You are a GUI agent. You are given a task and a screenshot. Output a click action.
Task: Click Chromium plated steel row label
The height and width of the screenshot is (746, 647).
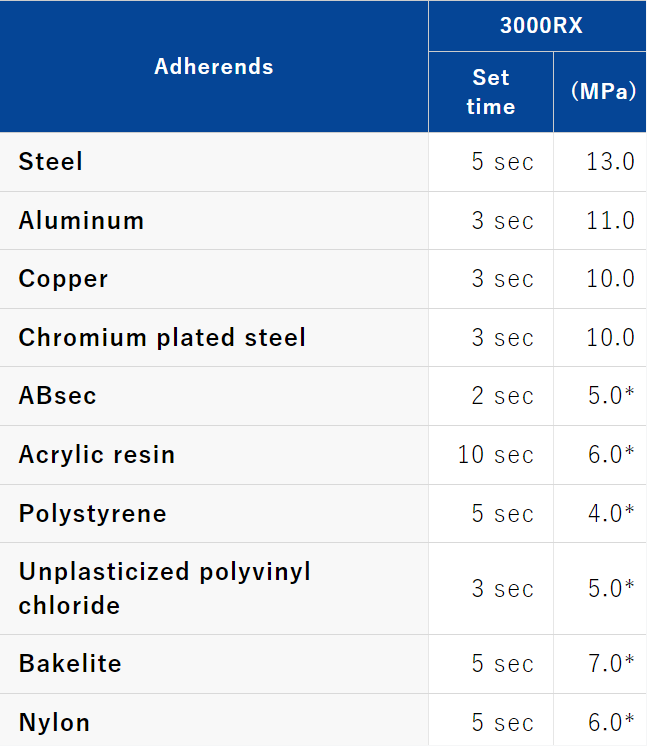162,337
